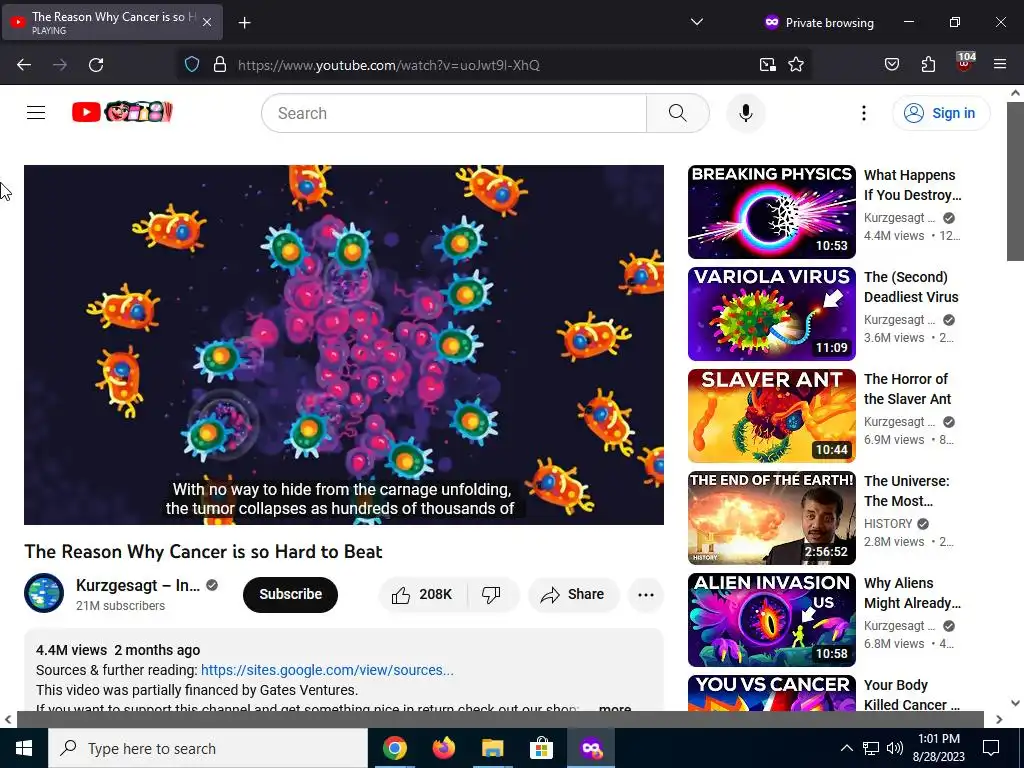
Task: Open the Kurzgesagt channel name link
Action: 138,585
